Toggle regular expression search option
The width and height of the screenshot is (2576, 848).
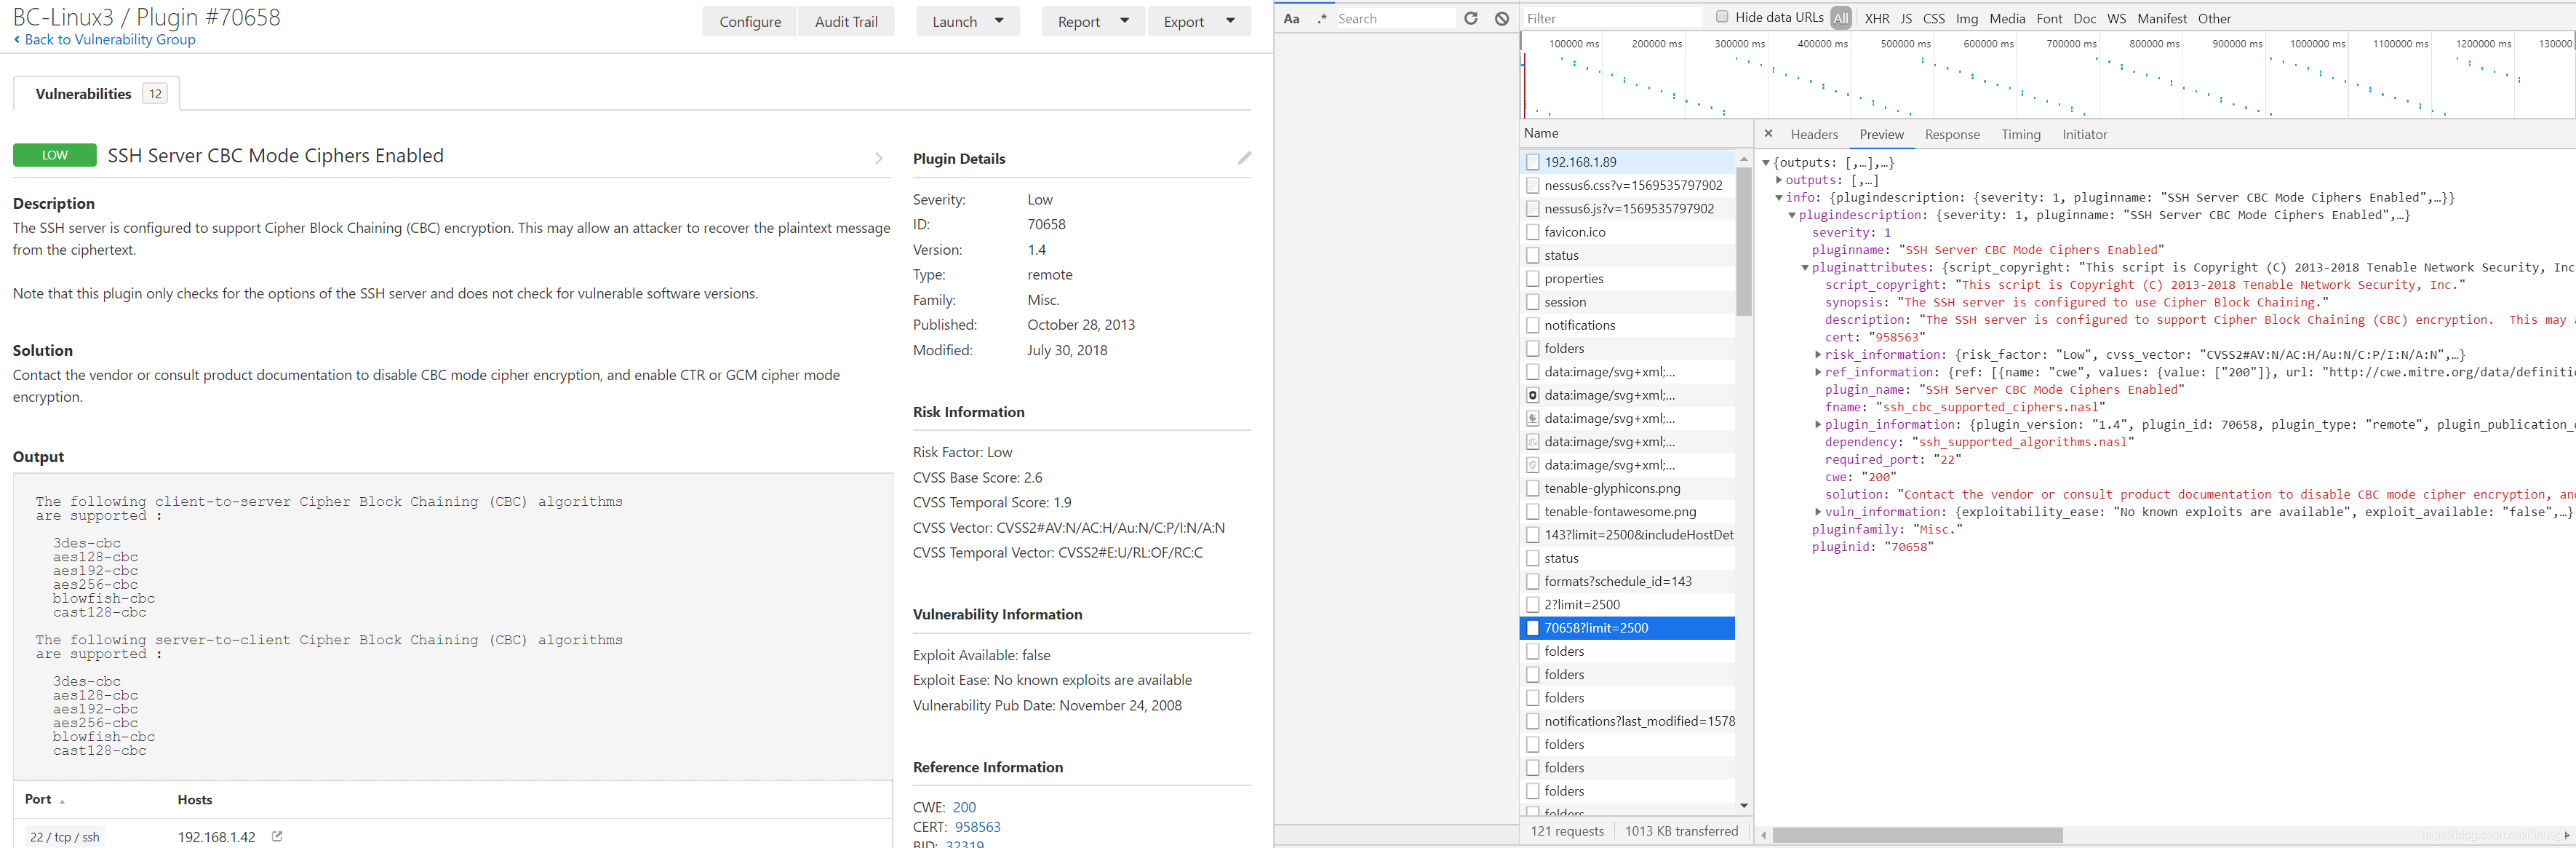coord(1322,19)
